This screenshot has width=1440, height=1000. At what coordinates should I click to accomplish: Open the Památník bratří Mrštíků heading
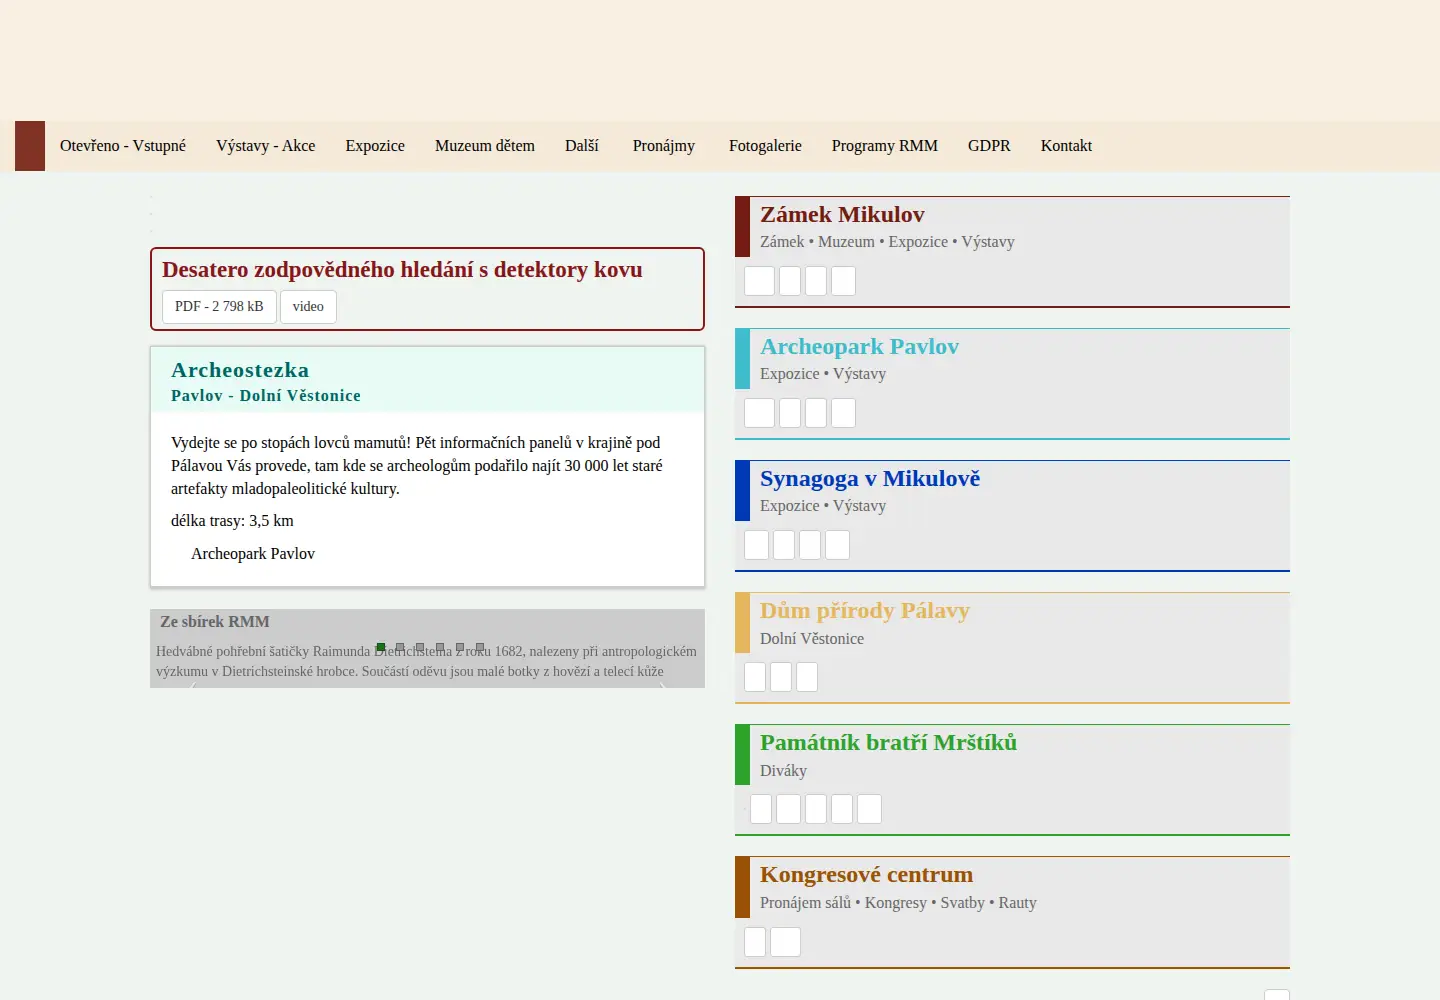tap(888, 742)
